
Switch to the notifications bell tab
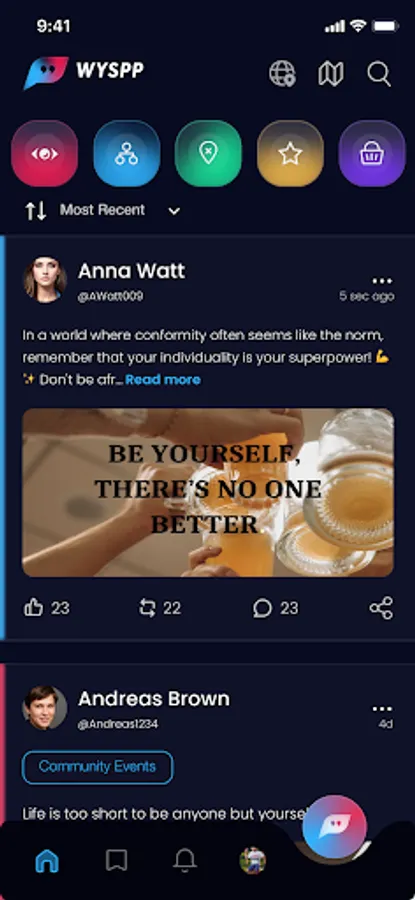[185, 860]
